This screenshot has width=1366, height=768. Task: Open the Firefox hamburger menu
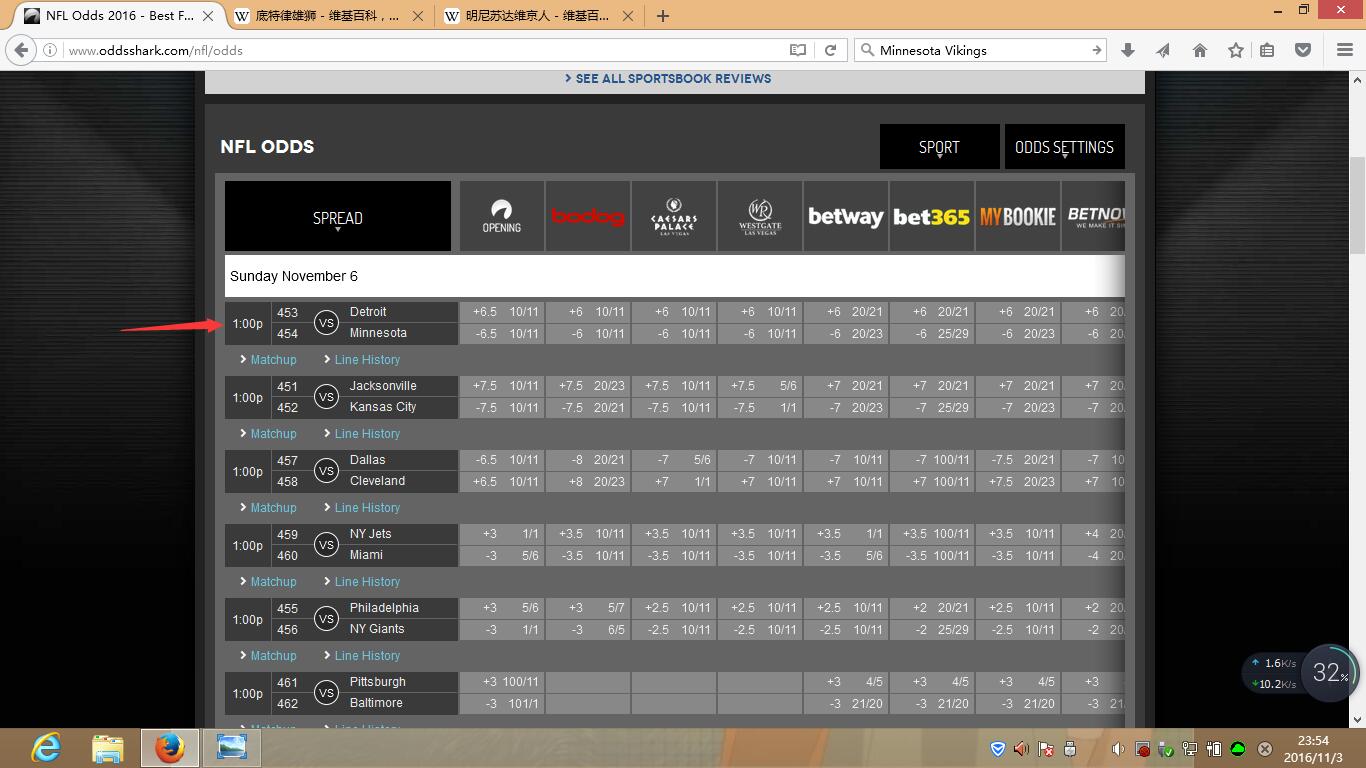1345,50
